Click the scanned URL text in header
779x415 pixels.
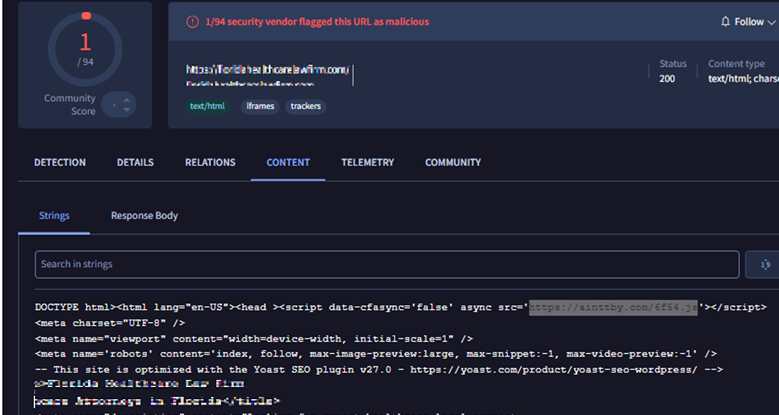267,70
